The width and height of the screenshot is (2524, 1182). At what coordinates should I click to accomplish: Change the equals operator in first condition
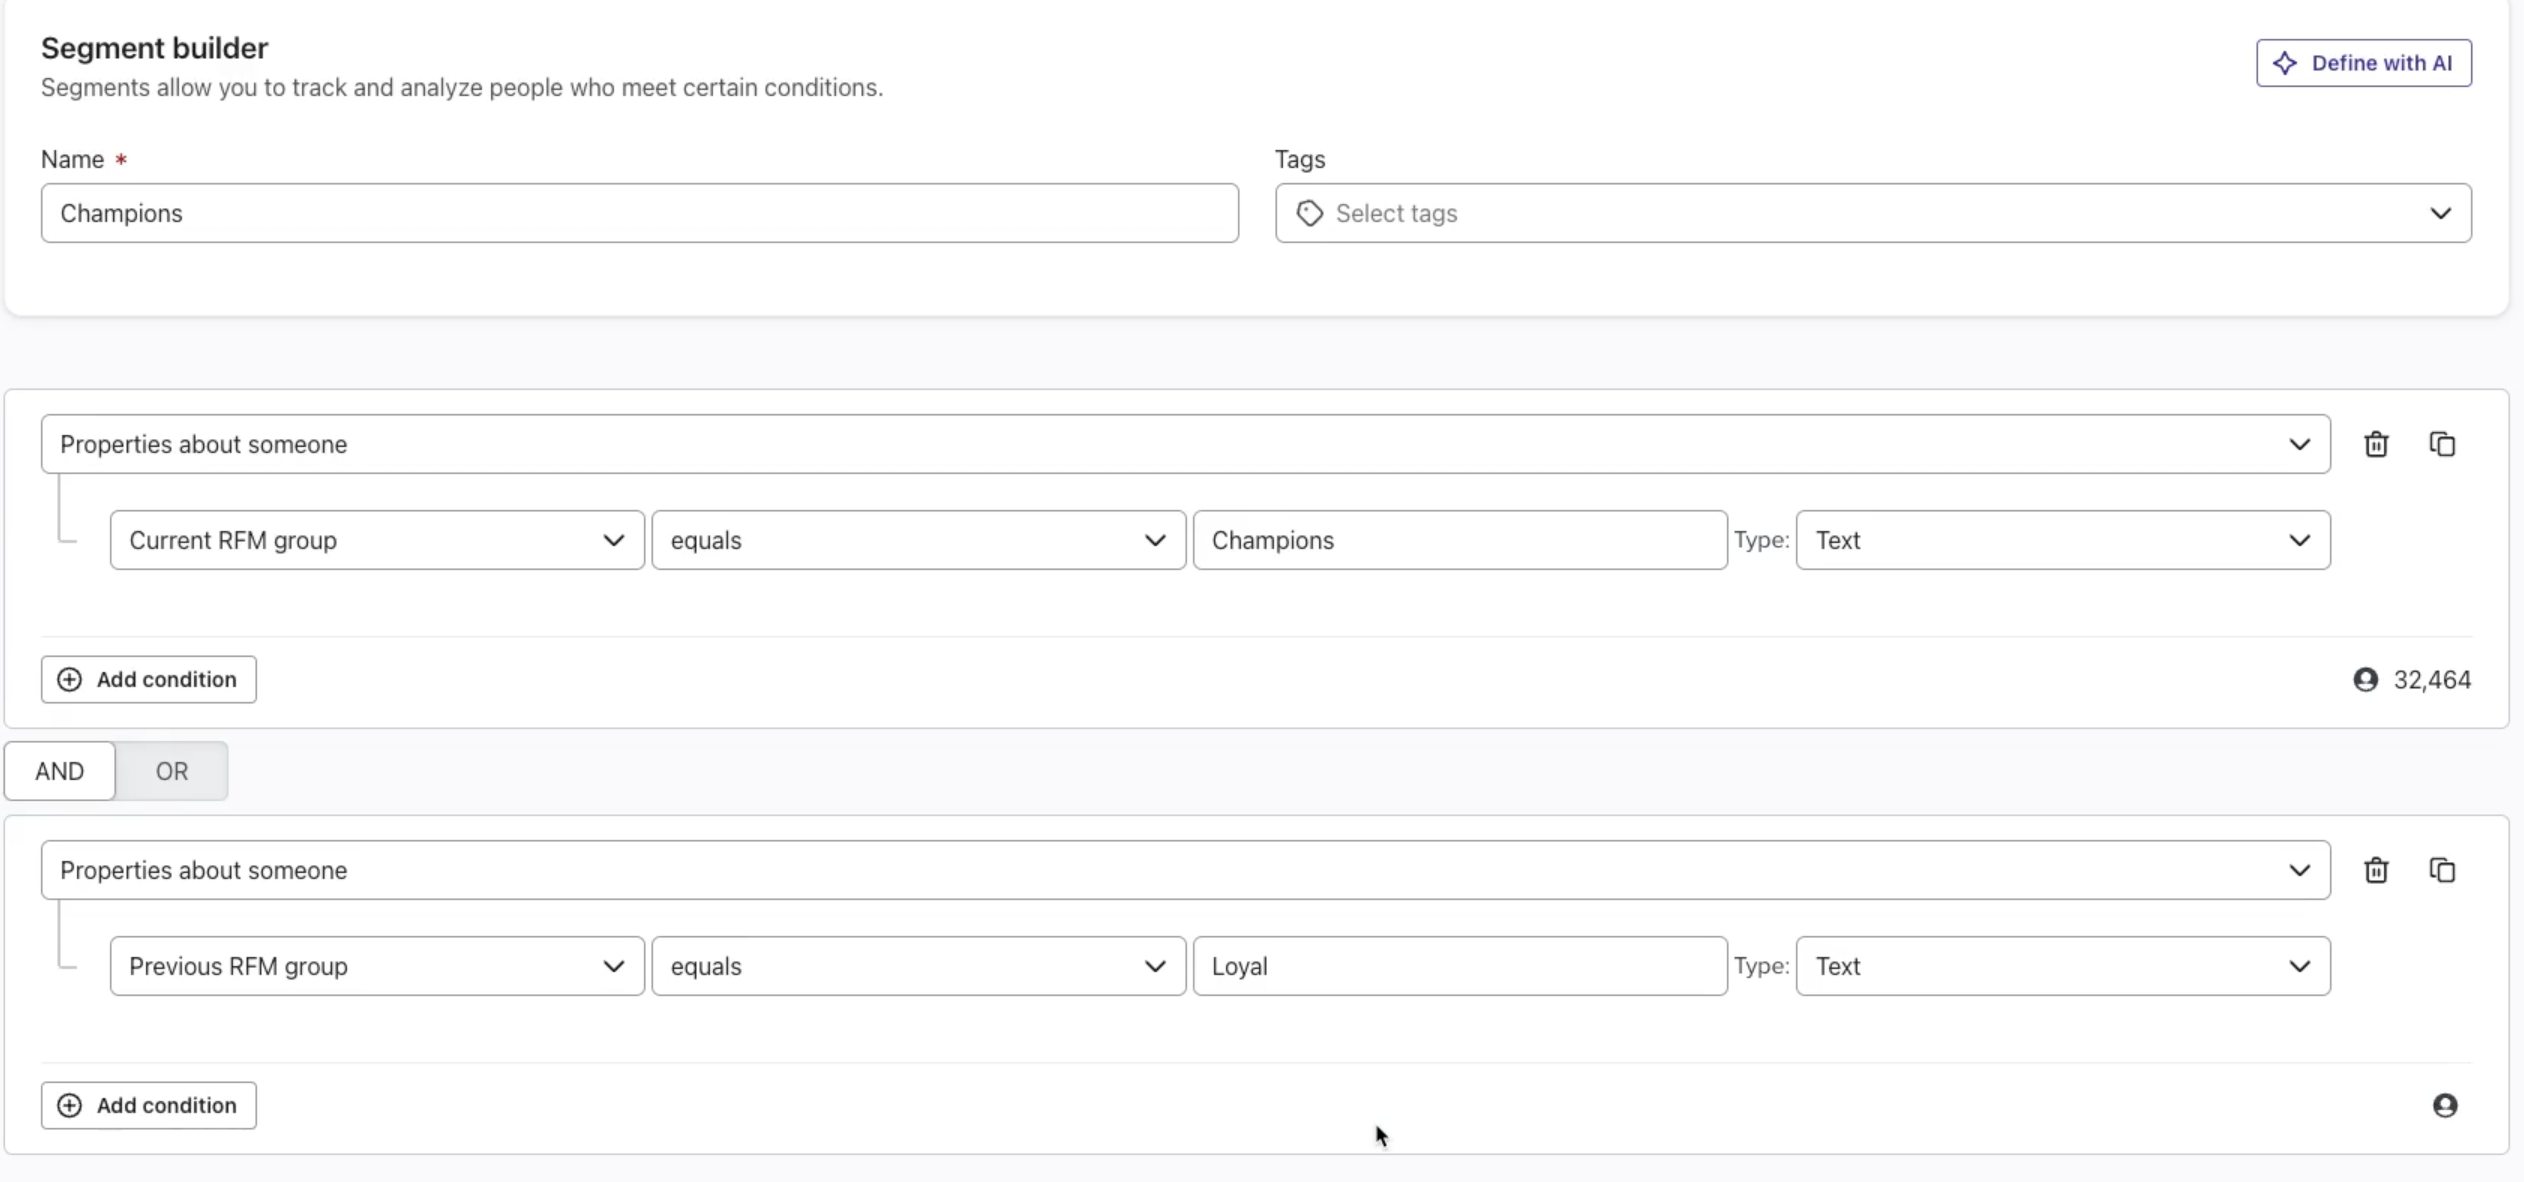[917, 540]
